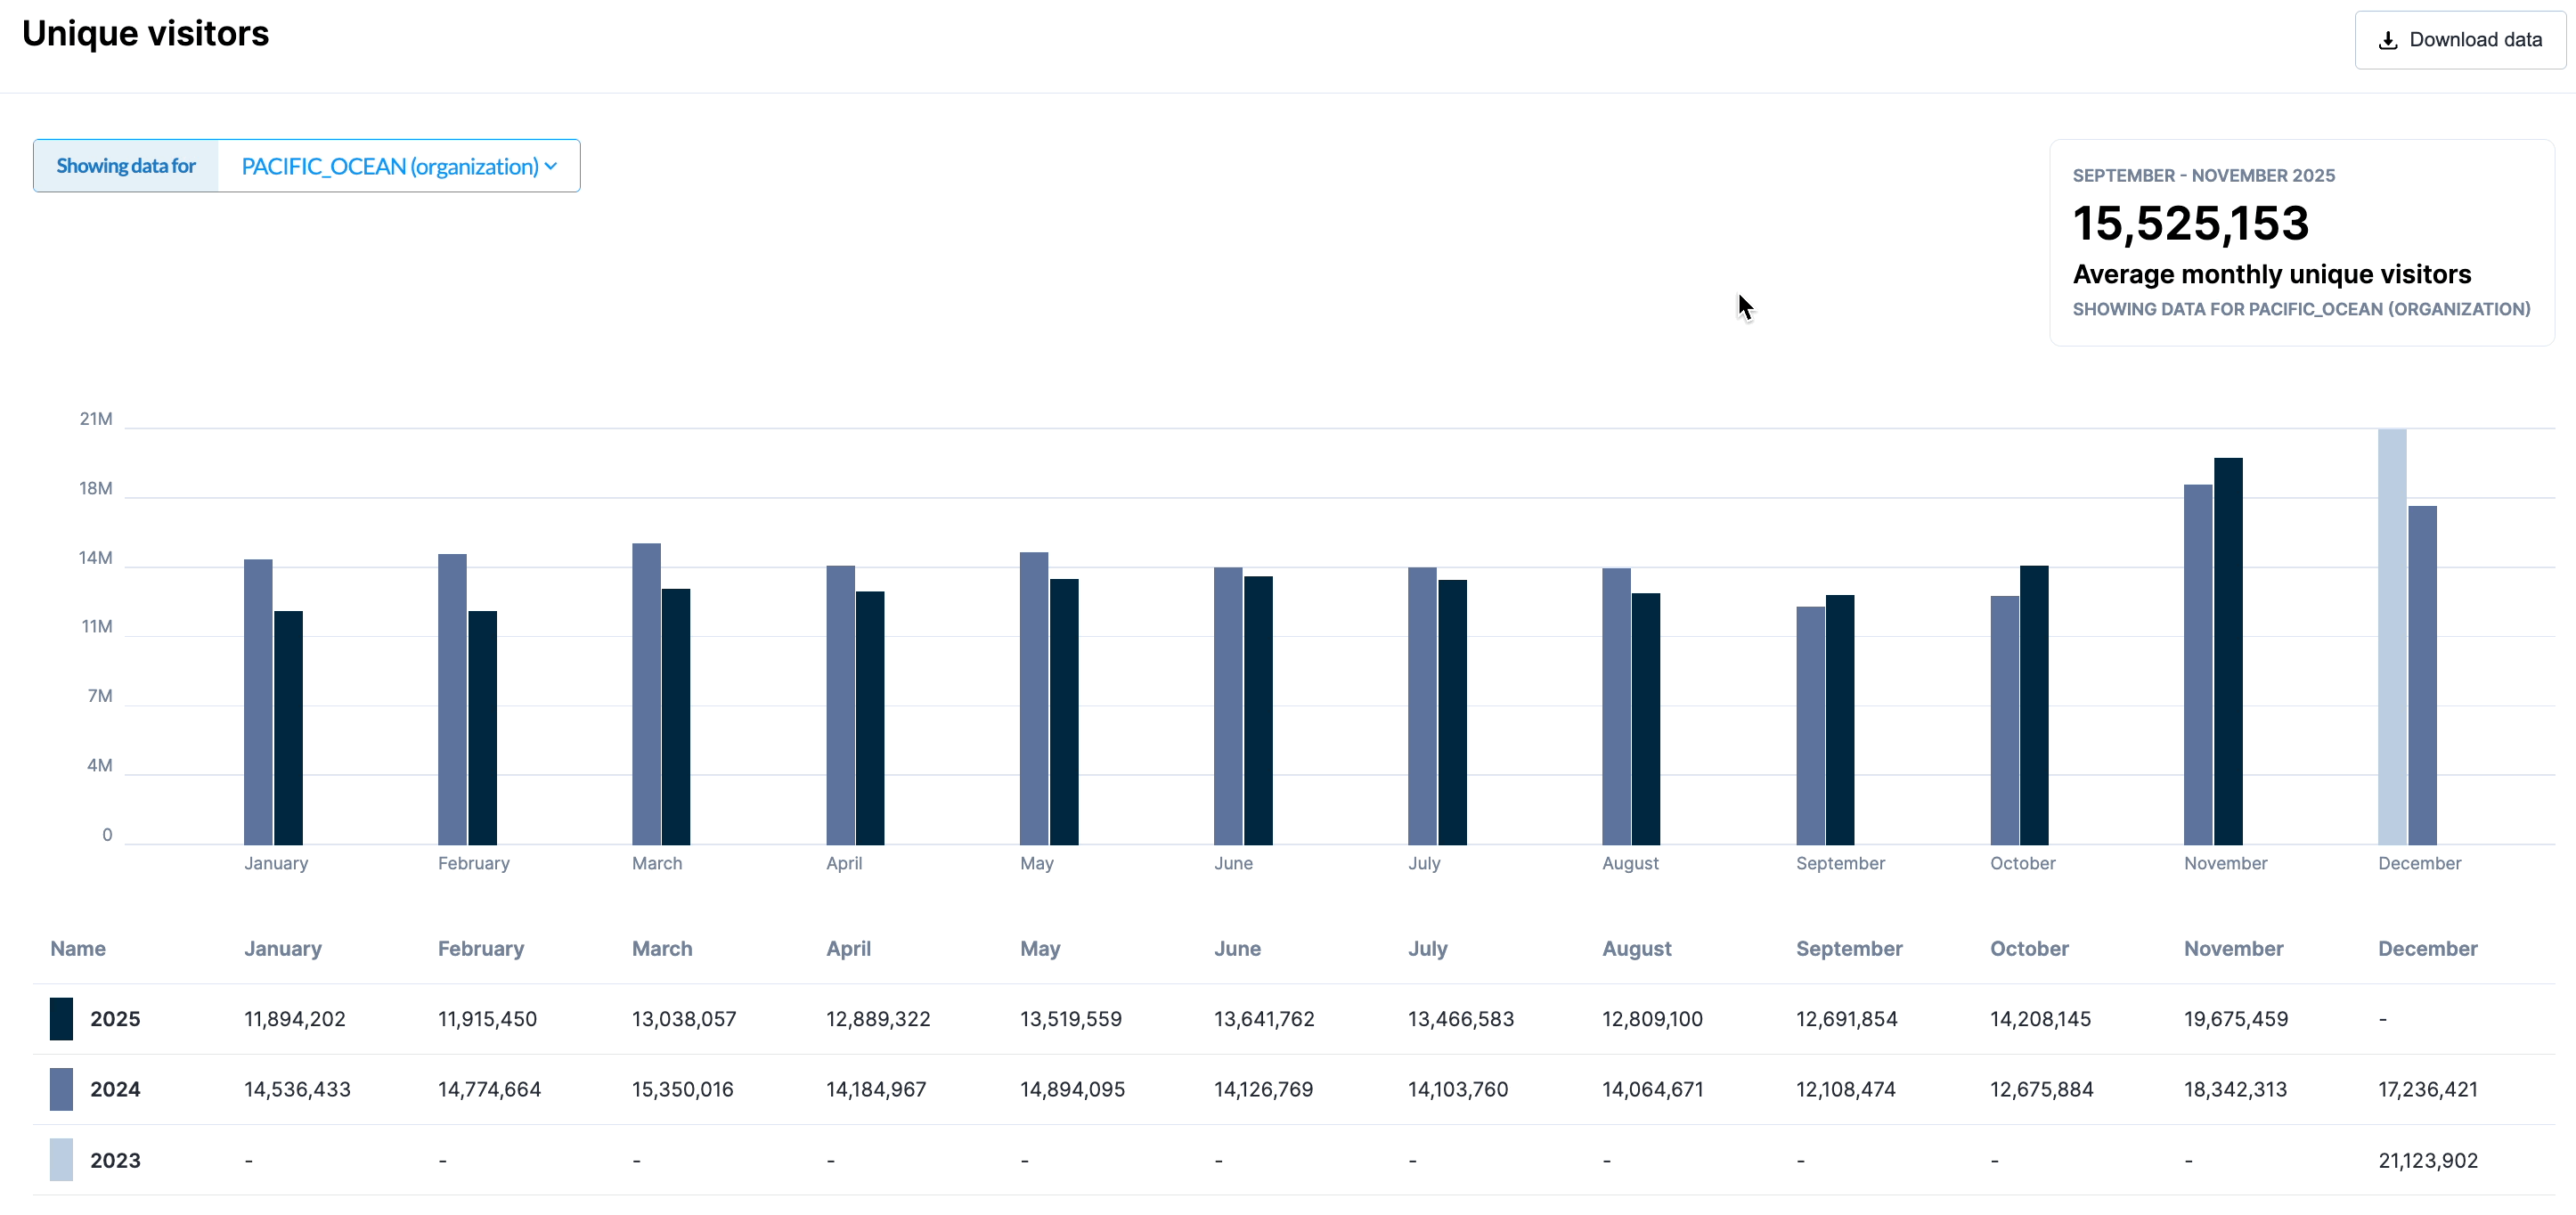Click the January 2024 bar
Screen dimensions: 2576x1215
coord(258,702)
